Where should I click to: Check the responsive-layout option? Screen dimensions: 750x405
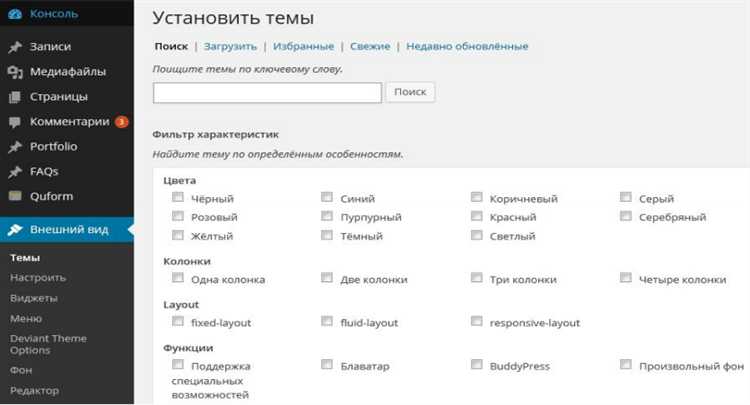(x=476, y=322)
